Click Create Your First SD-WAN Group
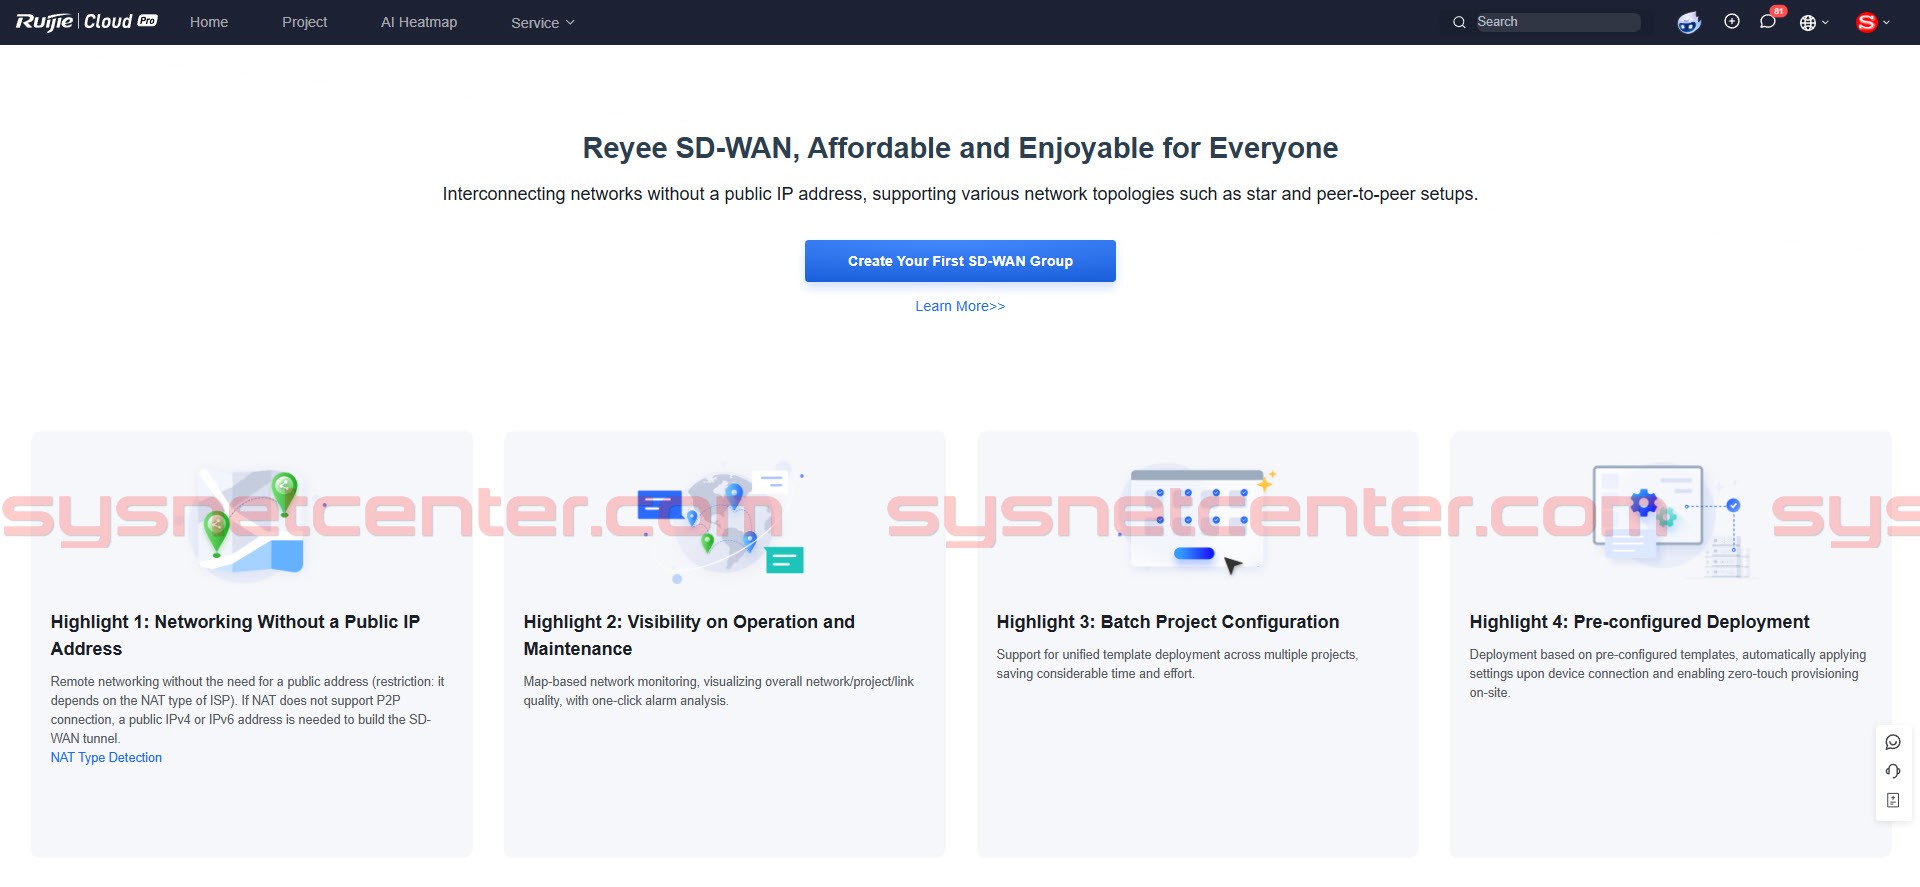The image size is (1920, 887). tap(960, 261)
